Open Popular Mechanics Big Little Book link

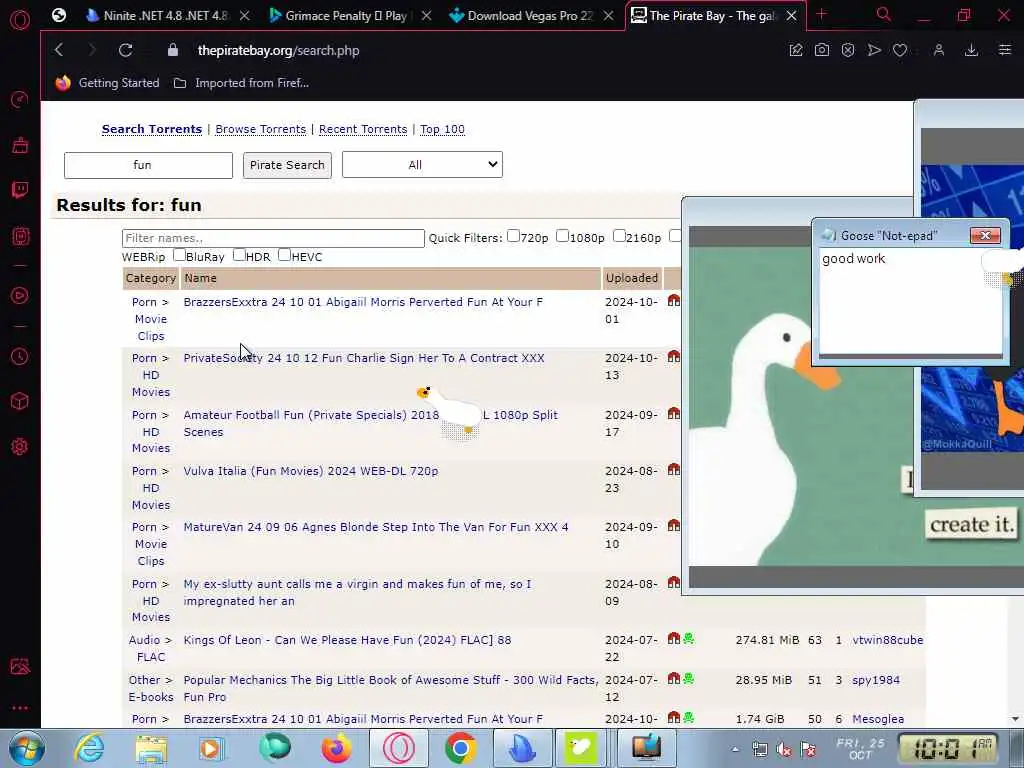tap(391, 688)
